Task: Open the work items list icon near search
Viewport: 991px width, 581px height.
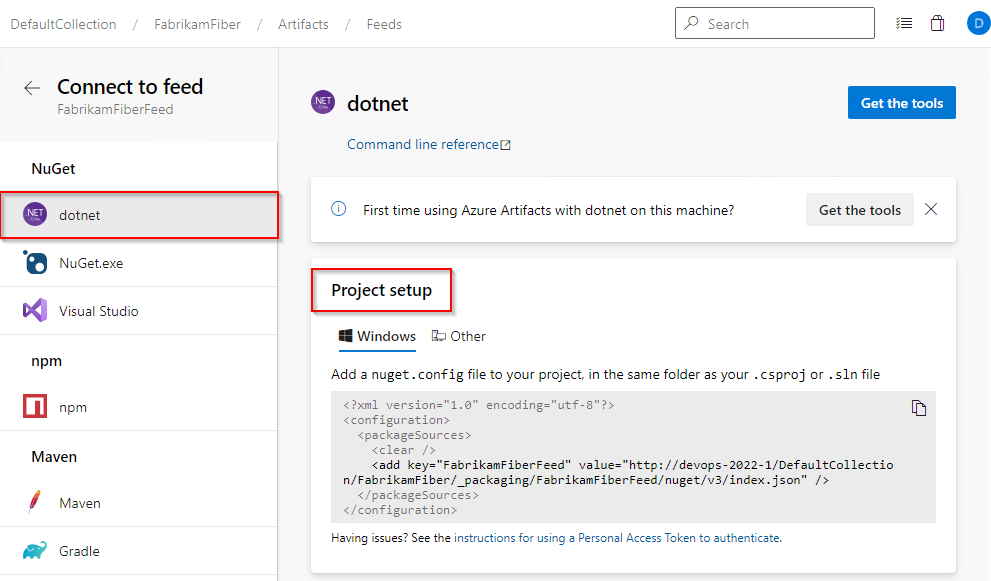Action: pos(904,22)
